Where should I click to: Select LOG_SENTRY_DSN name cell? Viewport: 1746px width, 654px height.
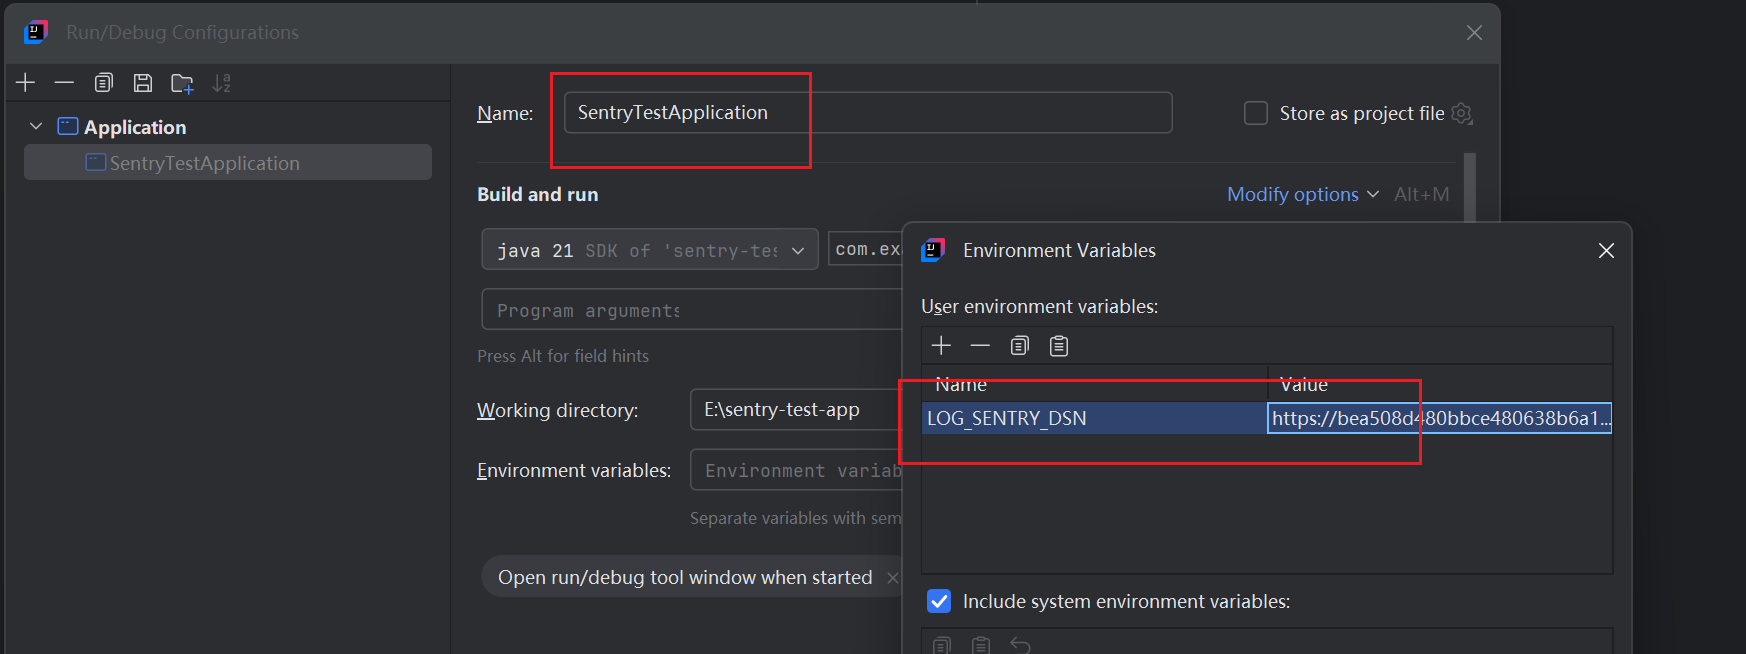(1095, 418)
